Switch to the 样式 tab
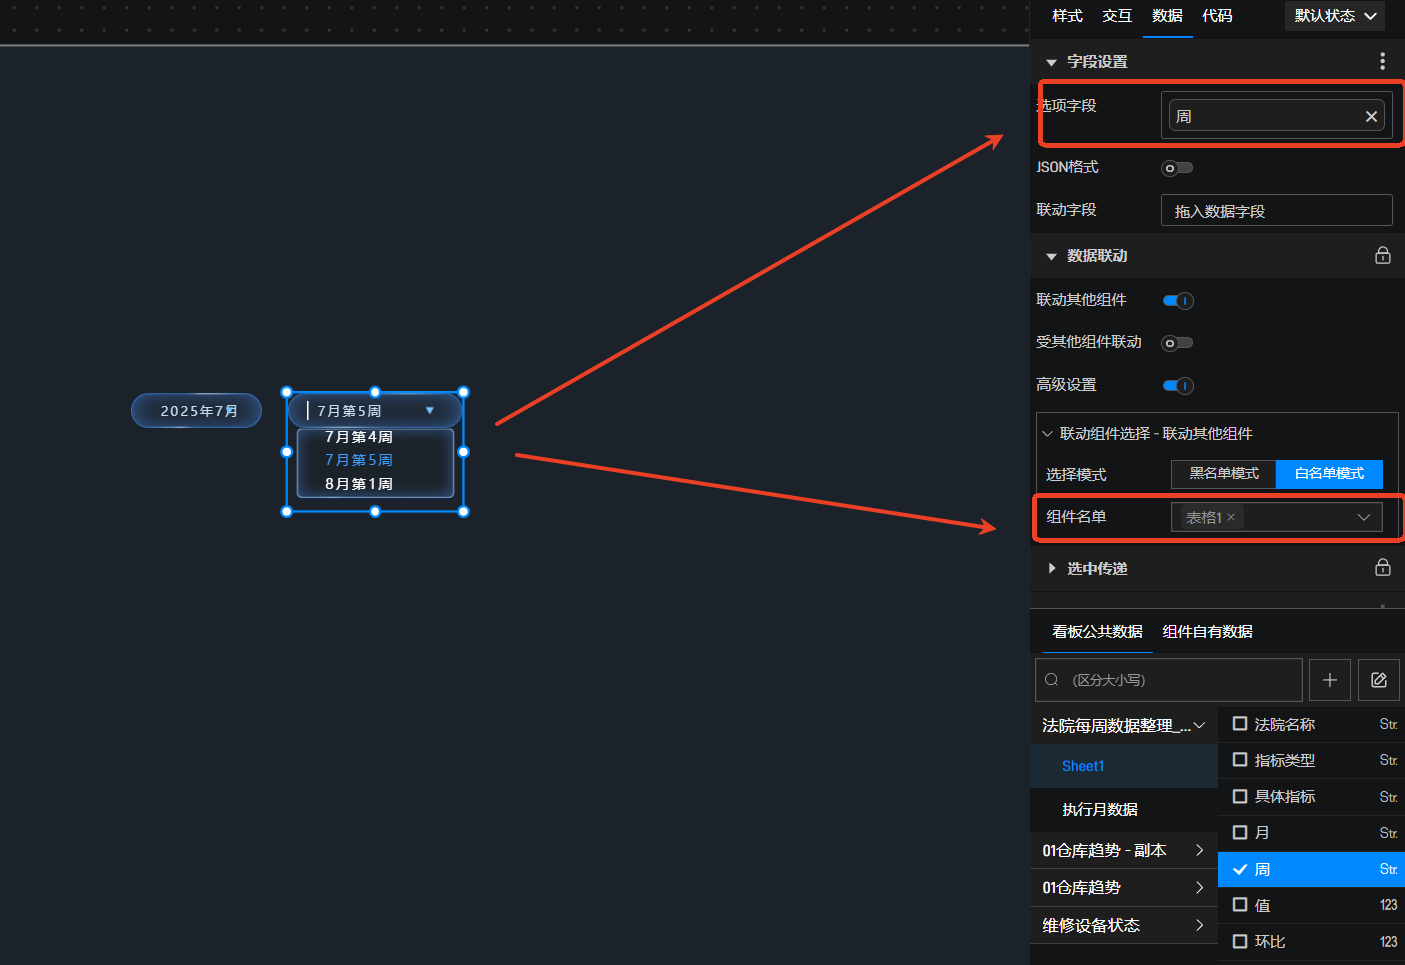This screenshot has width=1405, height=965. point(1067,16)
